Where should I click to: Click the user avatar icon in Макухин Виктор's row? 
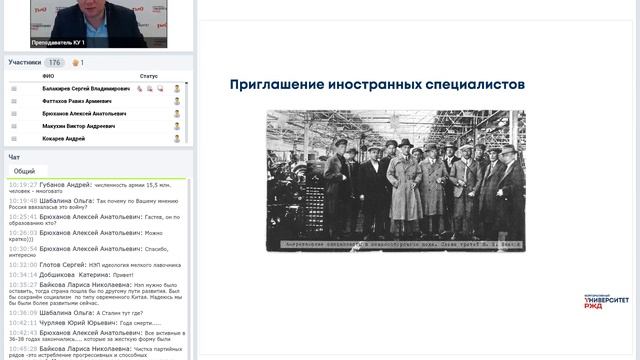(177, 126)
